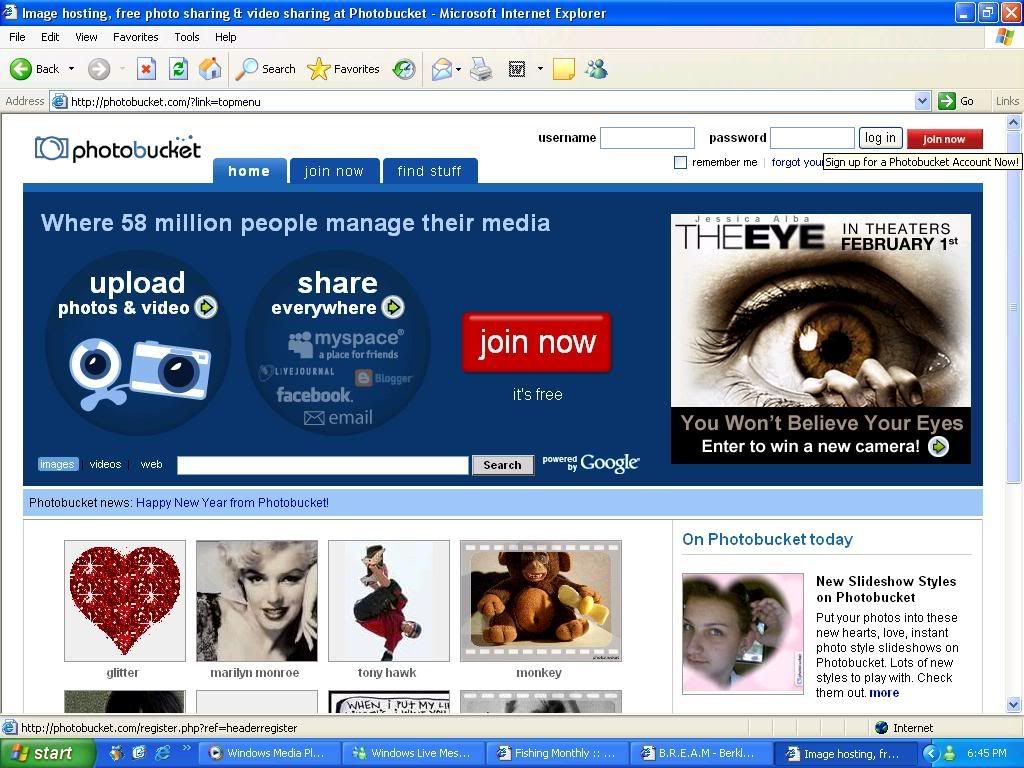Click the yellow note toolbar icon

(x=563, y=69)
